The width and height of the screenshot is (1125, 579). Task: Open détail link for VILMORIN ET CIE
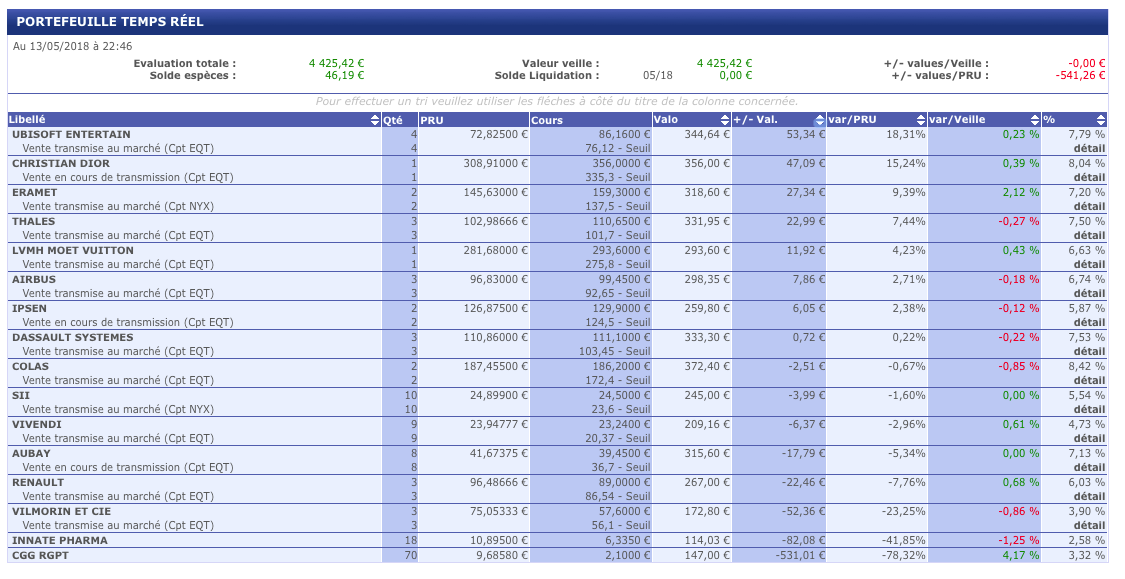1089,526
